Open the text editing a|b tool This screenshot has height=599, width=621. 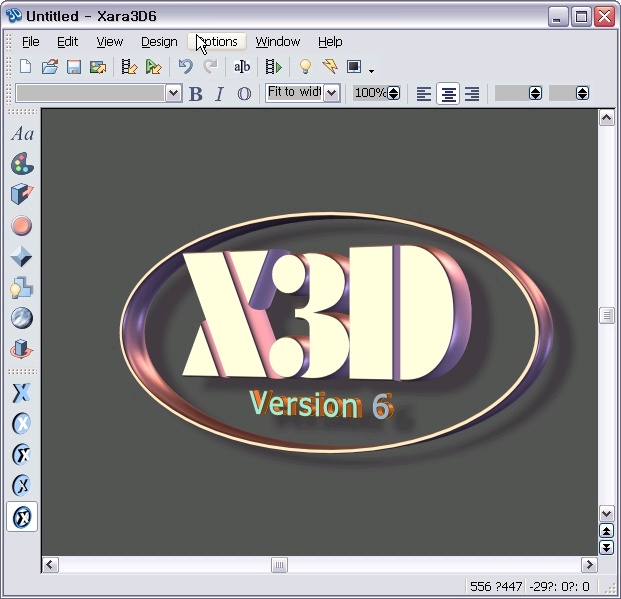[242, 67]
